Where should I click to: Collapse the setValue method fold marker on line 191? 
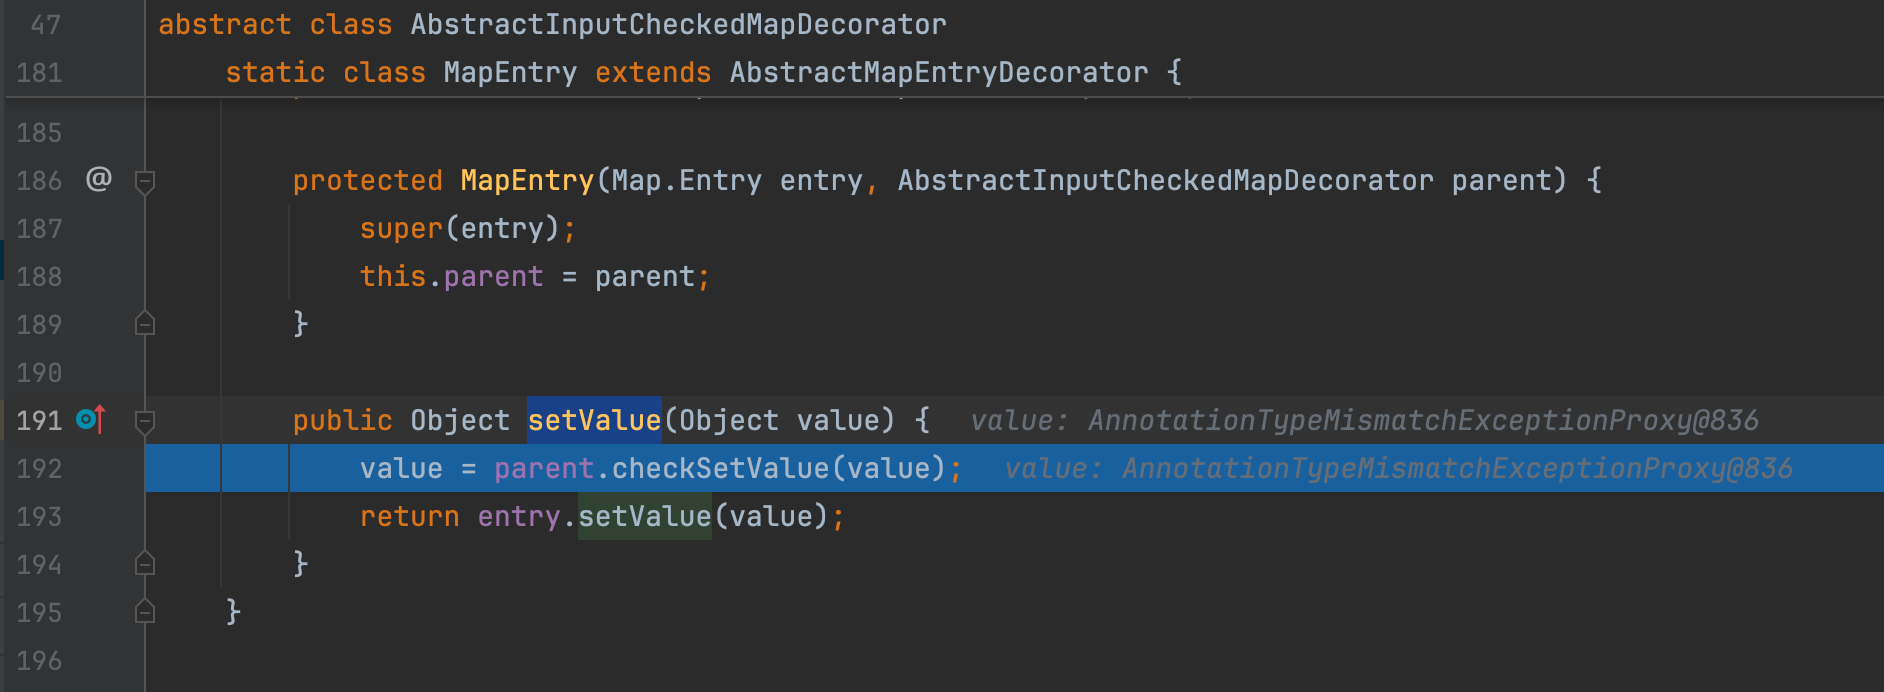point(145,421)
